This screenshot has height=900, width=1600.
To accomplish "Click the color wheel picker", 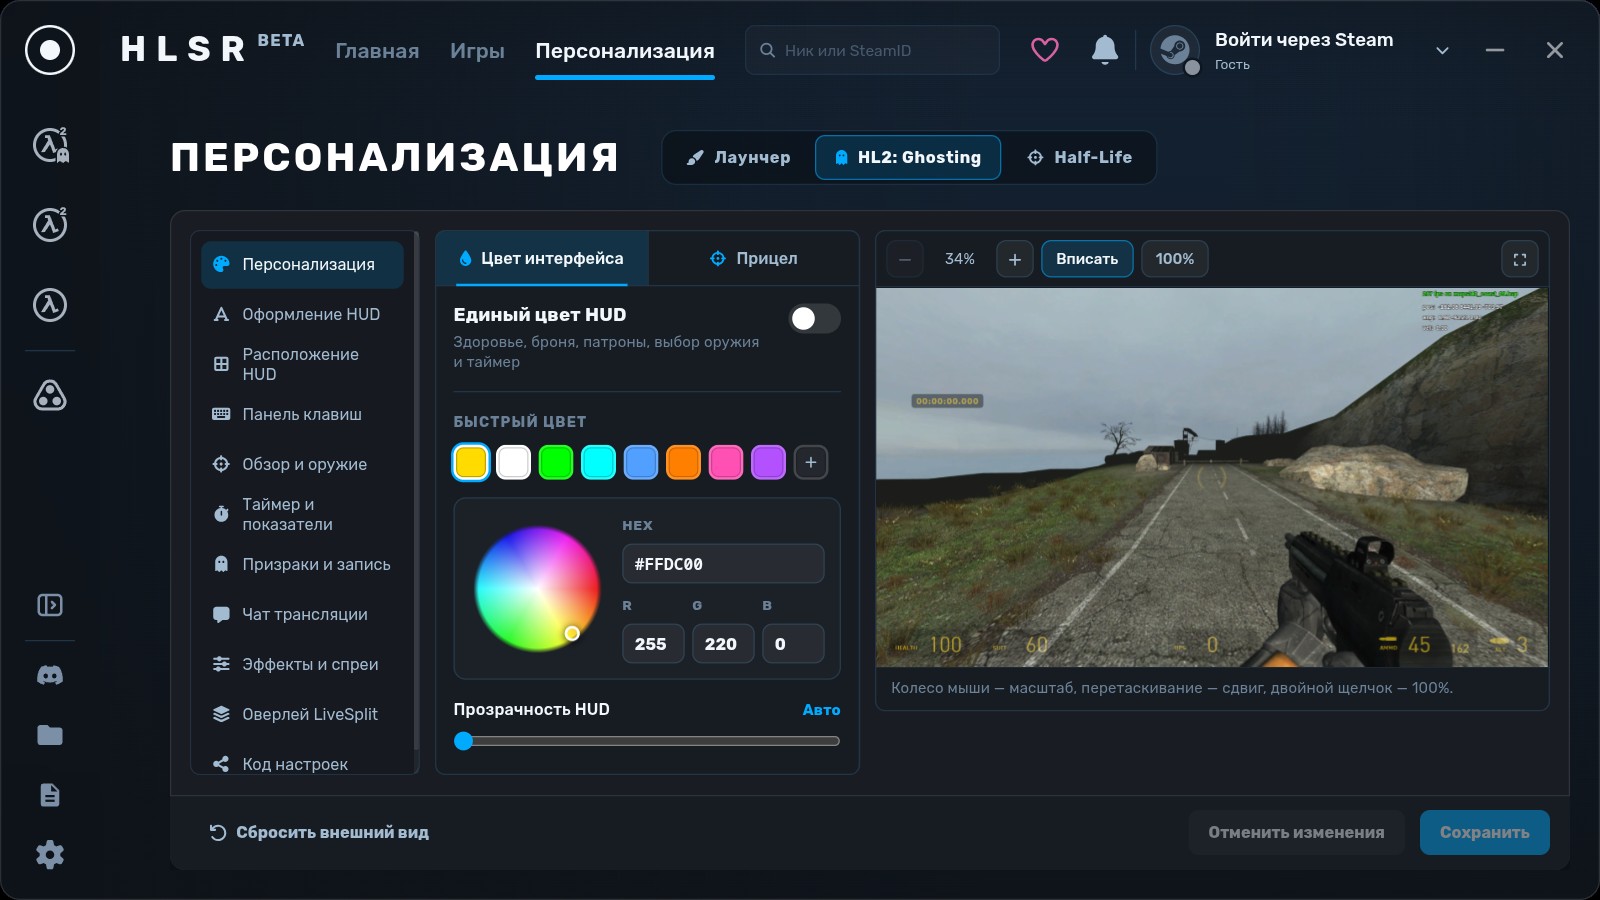I will 537,589.
